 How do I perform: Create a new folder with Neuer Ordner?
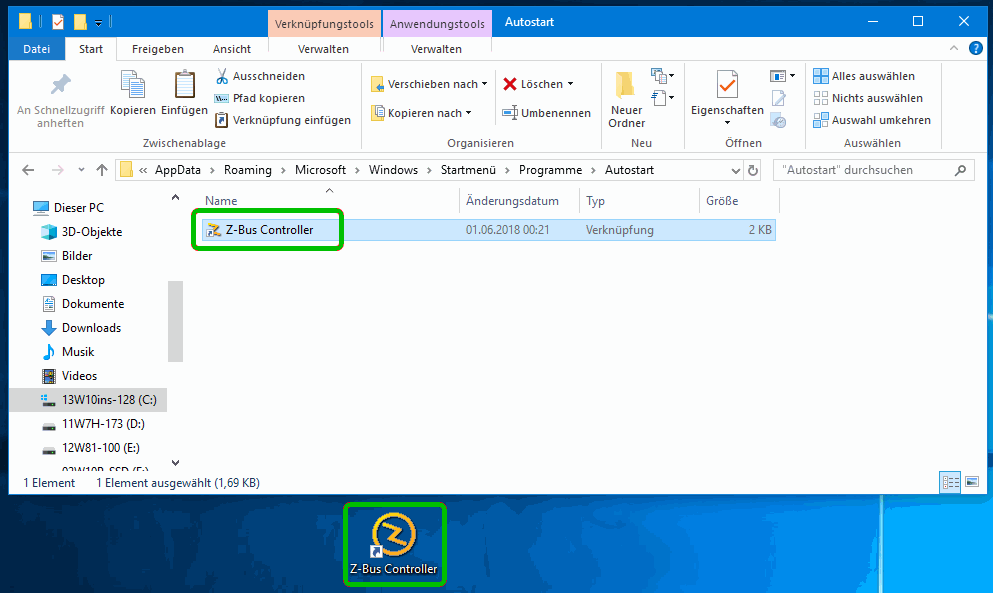[x=626, y=100]
